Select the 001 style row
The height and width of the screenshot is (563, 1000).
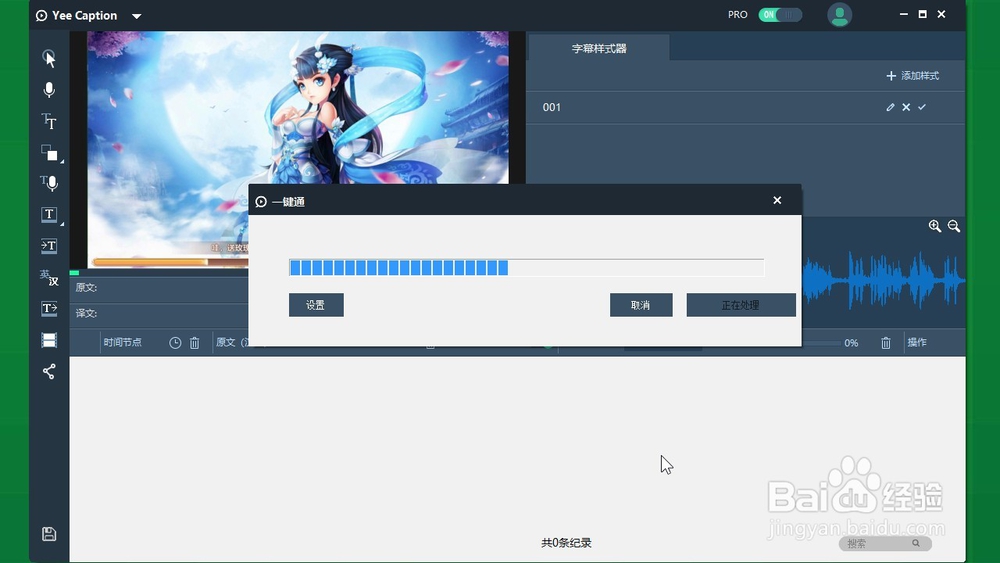click(x=745, y=107)
